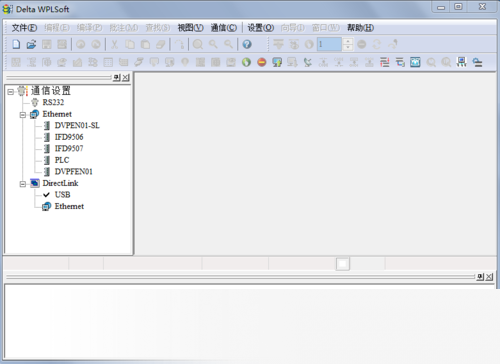Click the red-lined list icon in lower toolbar
Image resolution: width=500 pixels, height=364 pixels.
pos(384,62)
